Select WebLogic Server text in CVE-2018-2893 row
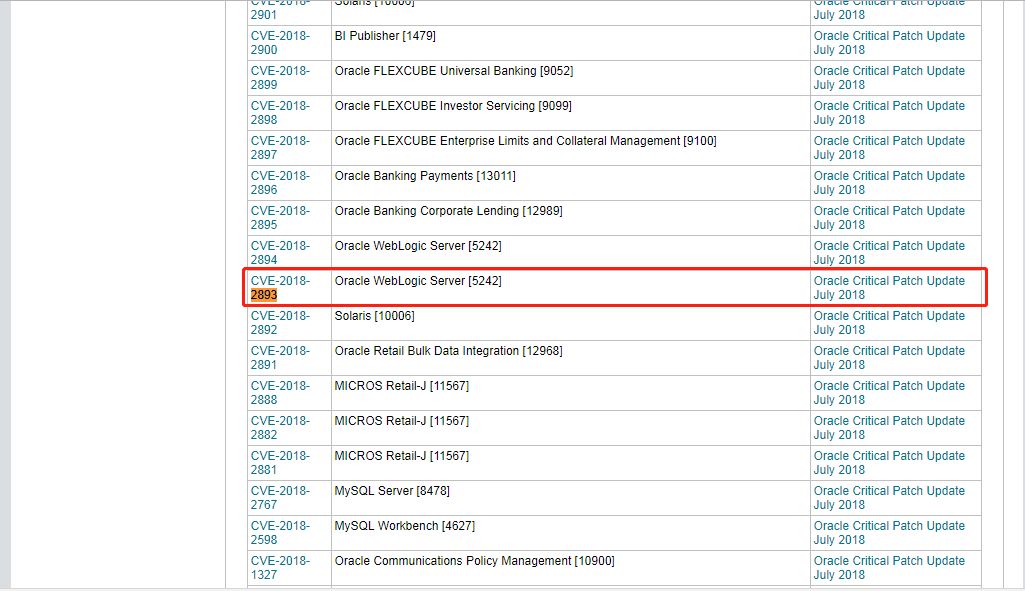This screenshot has height=591, width=1025. tap(418, 281)
